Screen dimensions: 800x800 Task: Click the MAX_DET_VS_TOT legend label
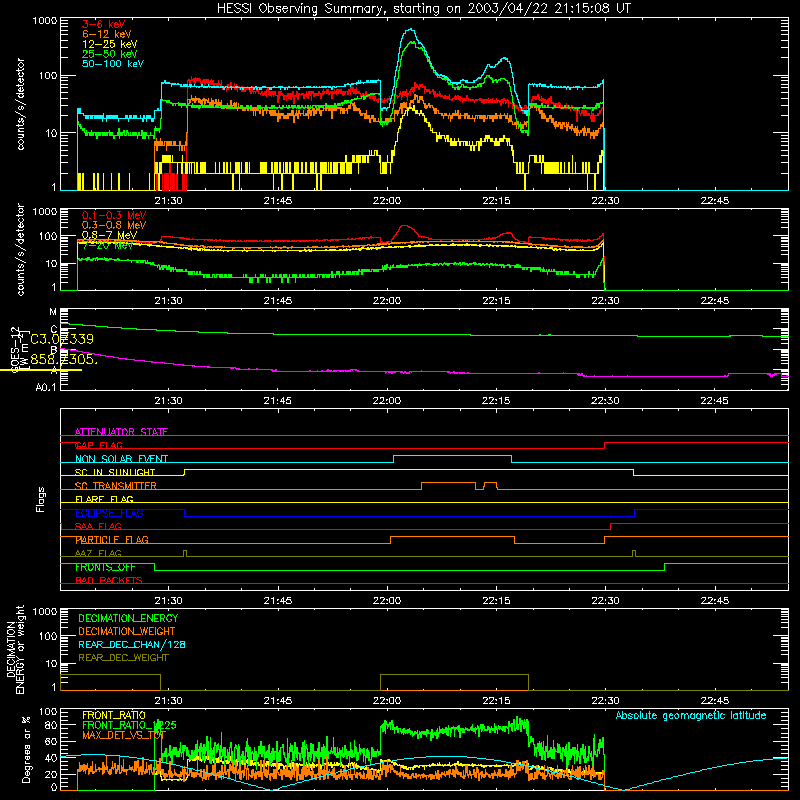click(x=124, y=735)
